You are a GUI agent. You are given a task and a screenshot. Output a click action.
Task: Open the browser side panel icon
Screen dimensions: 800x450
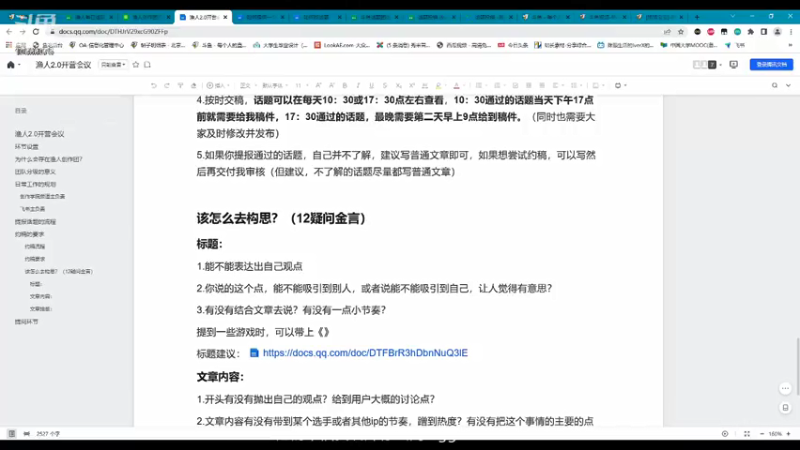pyautogui.click(x=764, y=32)
